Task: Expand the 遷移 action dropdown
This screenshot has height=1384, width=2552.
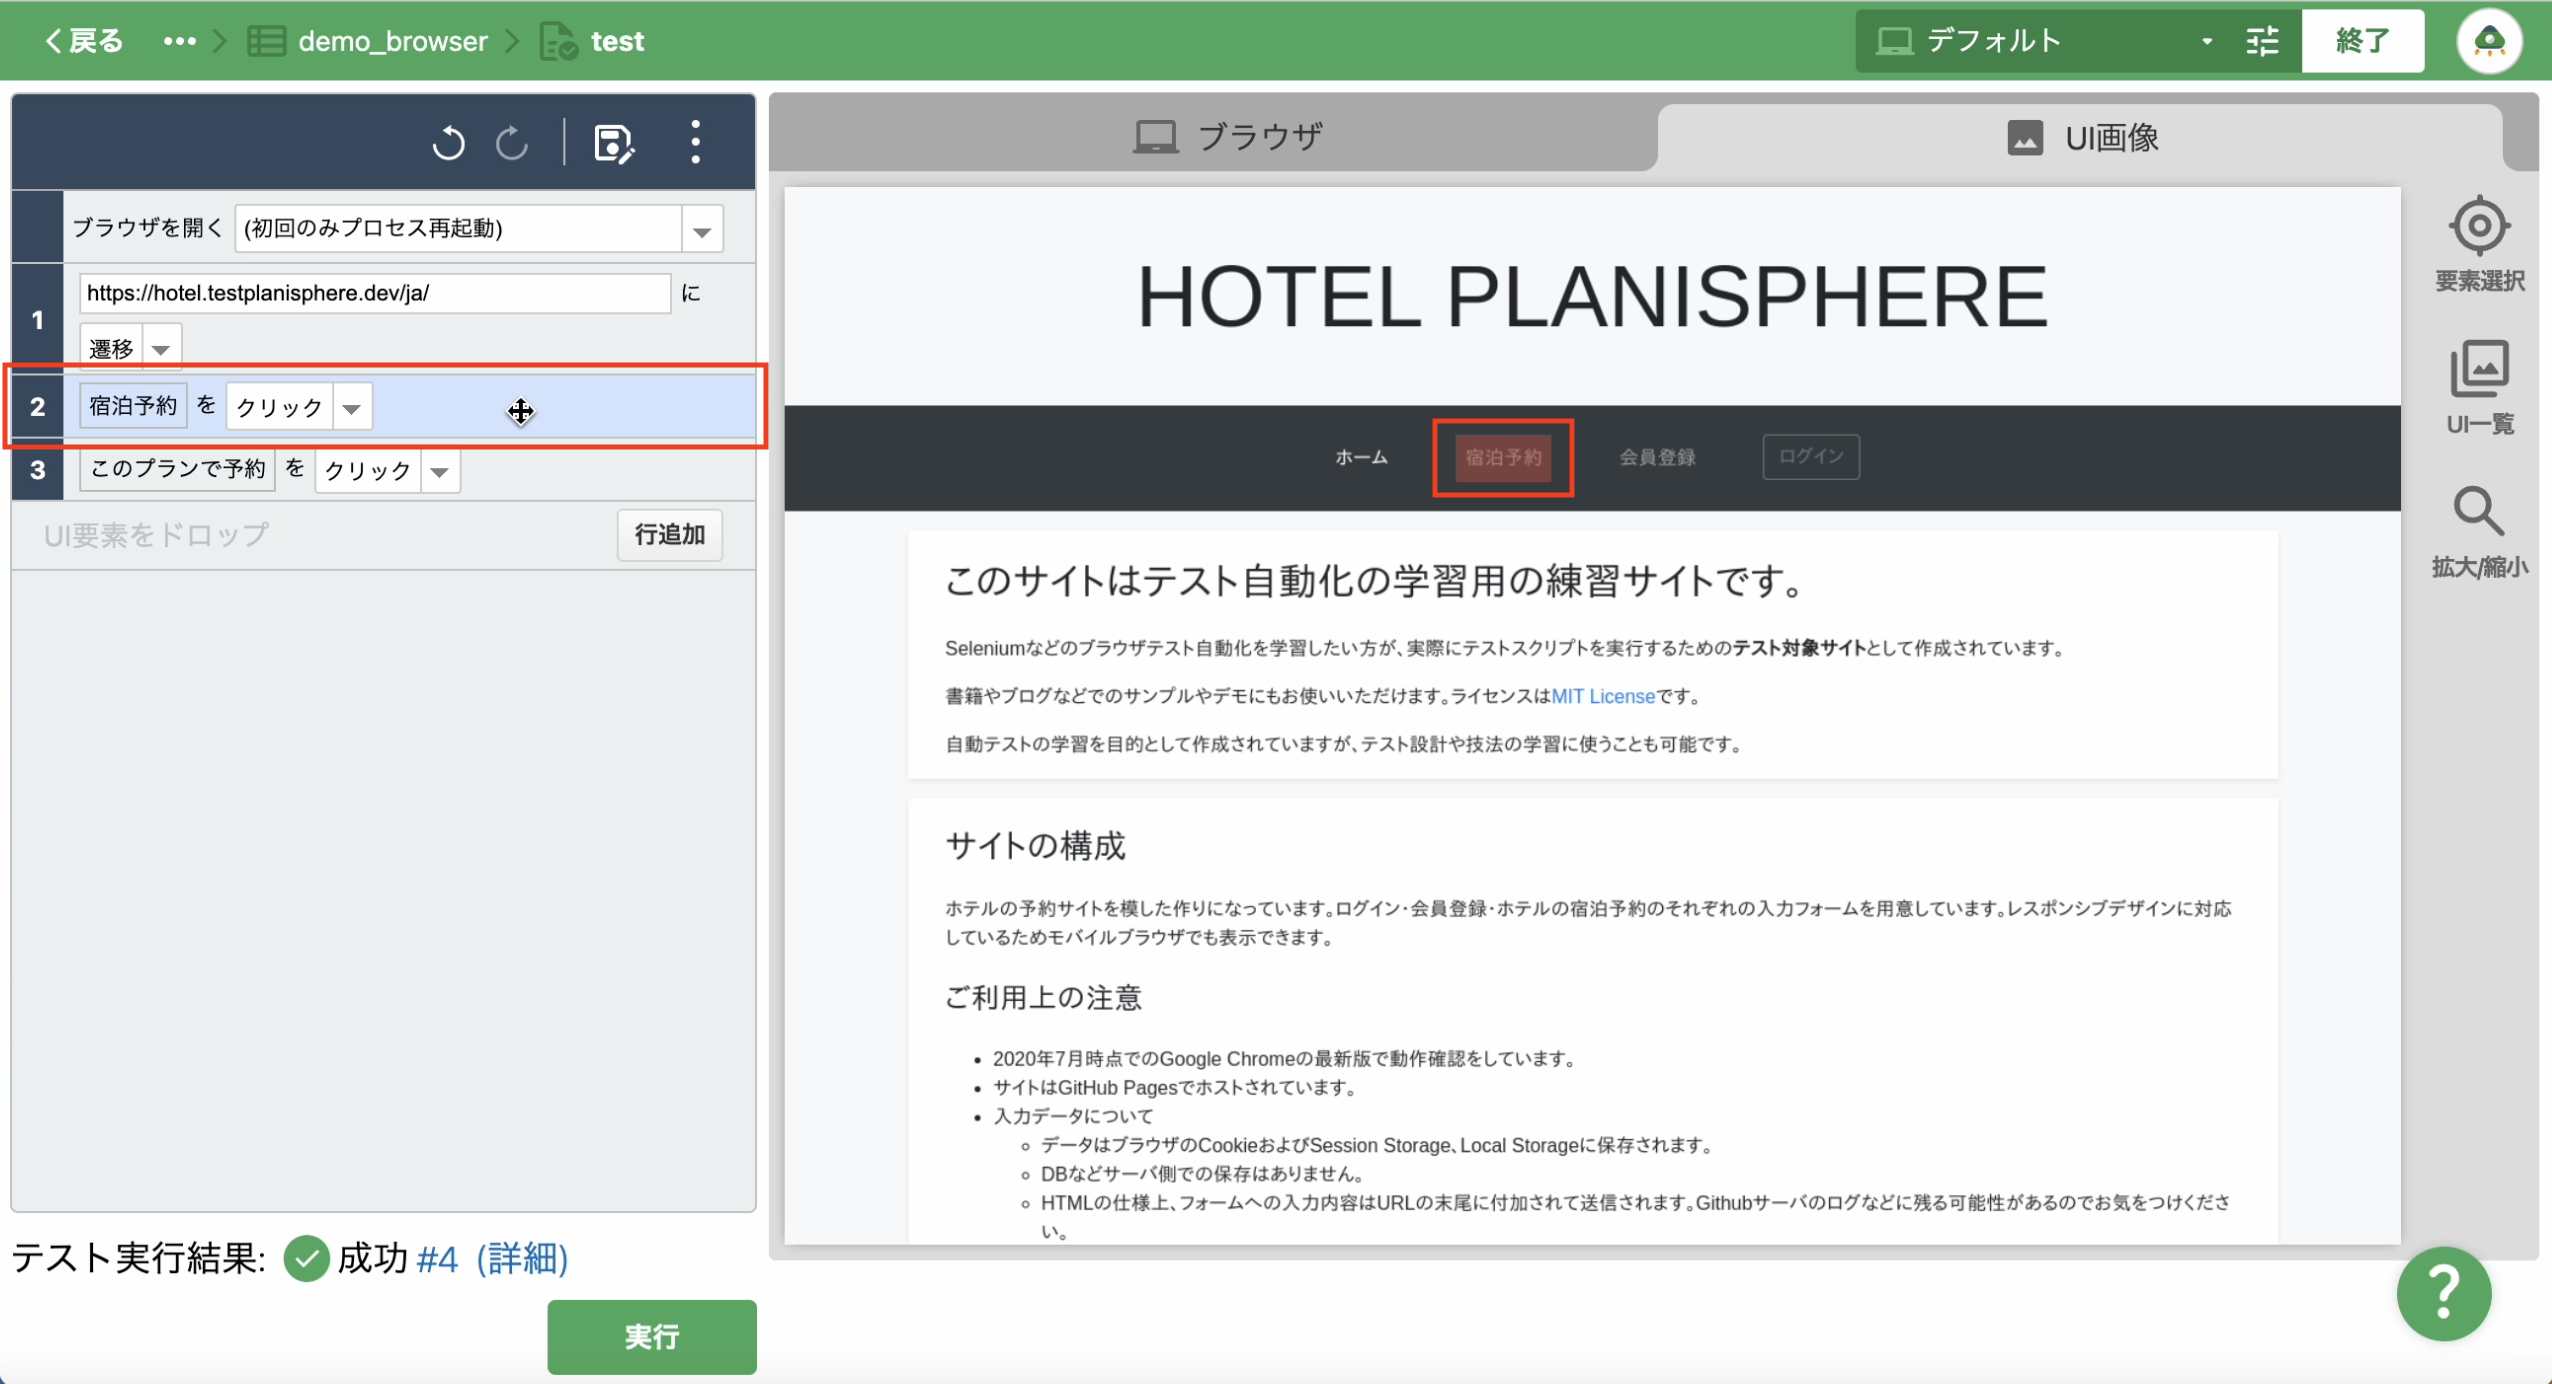Action: 161,349
